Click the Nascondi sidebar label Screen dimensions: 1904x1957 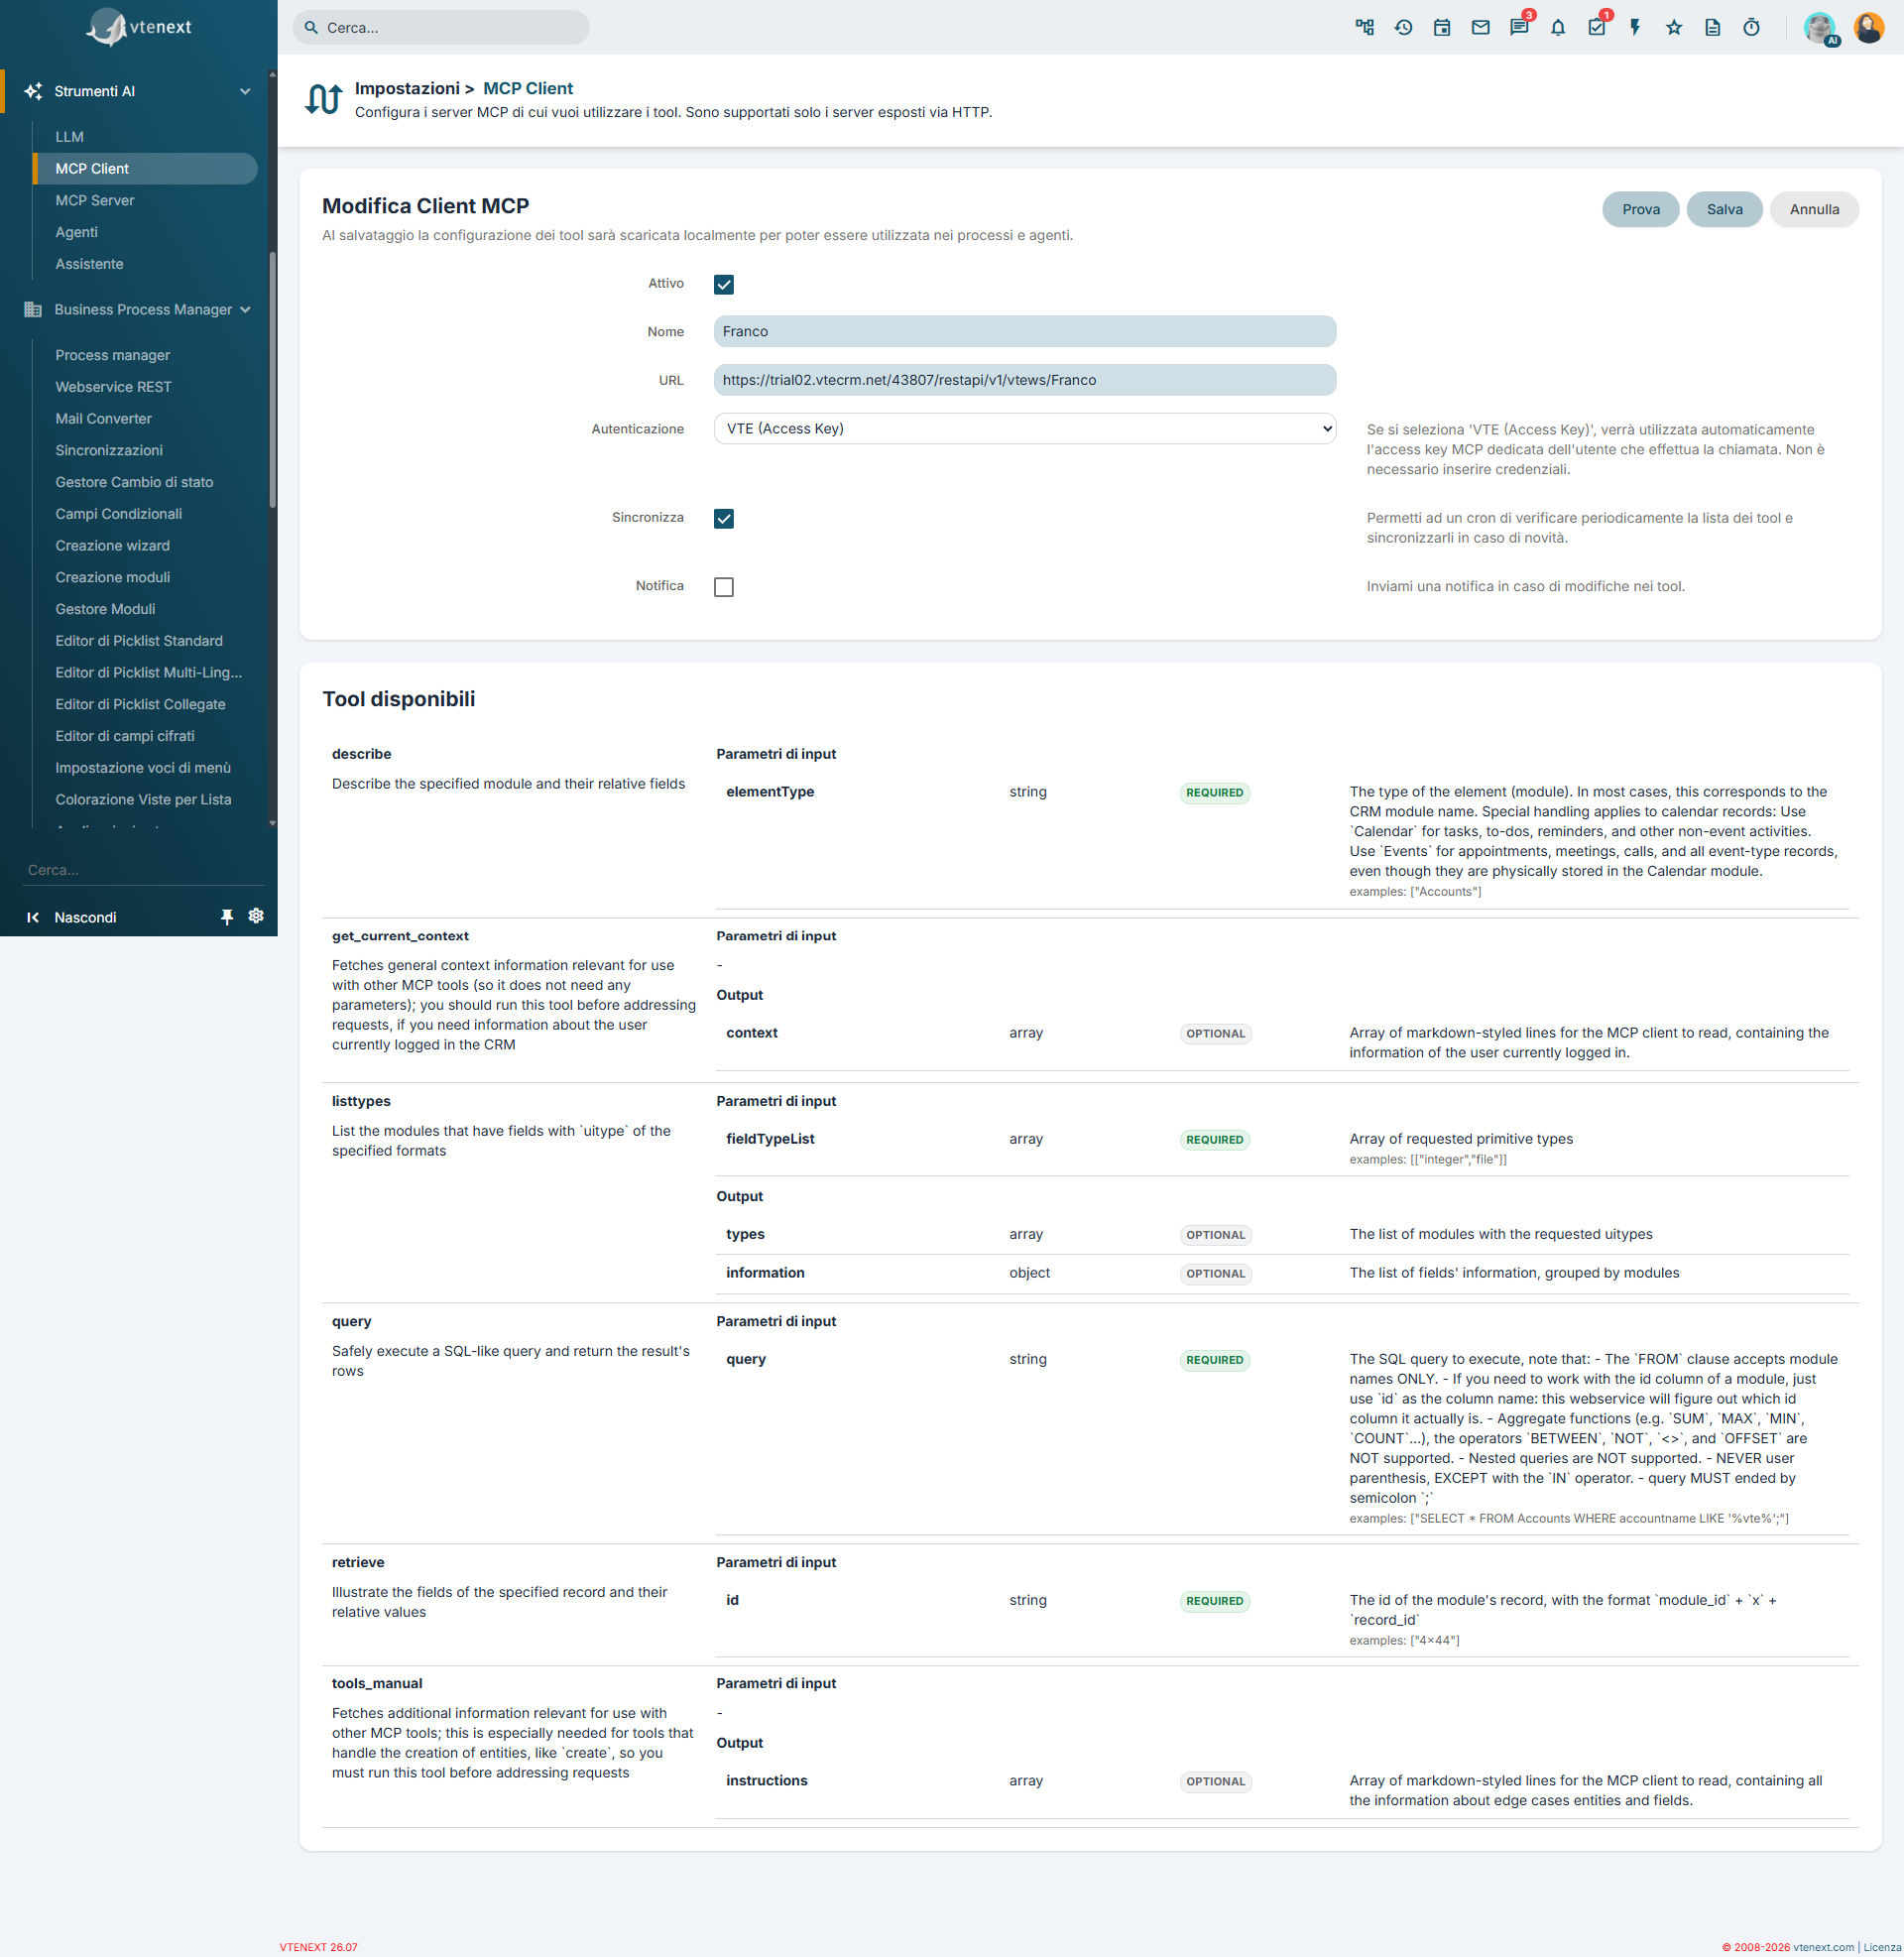point(85,918)
